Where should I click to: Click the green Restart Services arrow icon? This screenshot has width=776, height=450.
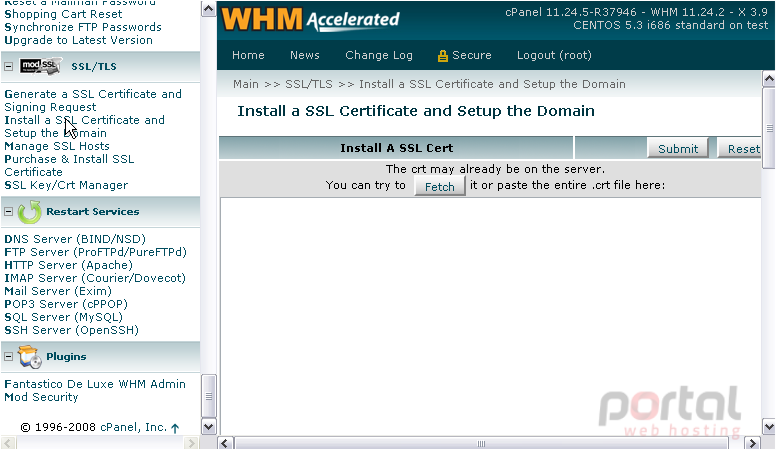pyautogui.click(x=29, y=212)
